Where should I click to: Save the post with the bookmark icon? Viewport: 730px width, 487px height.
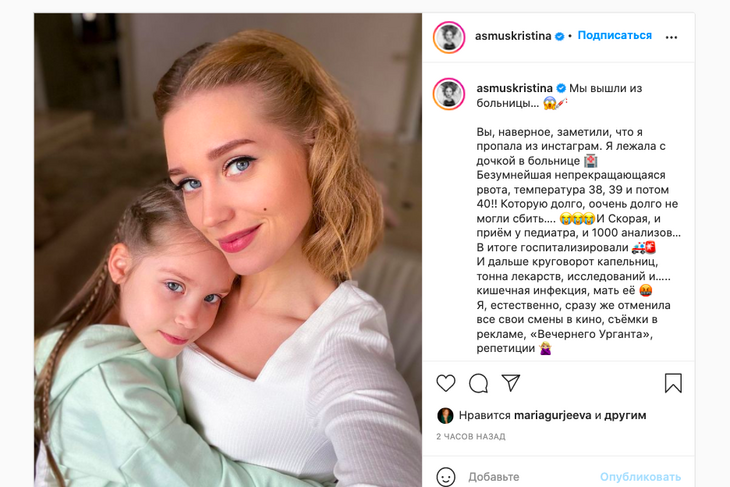point(673,383)
